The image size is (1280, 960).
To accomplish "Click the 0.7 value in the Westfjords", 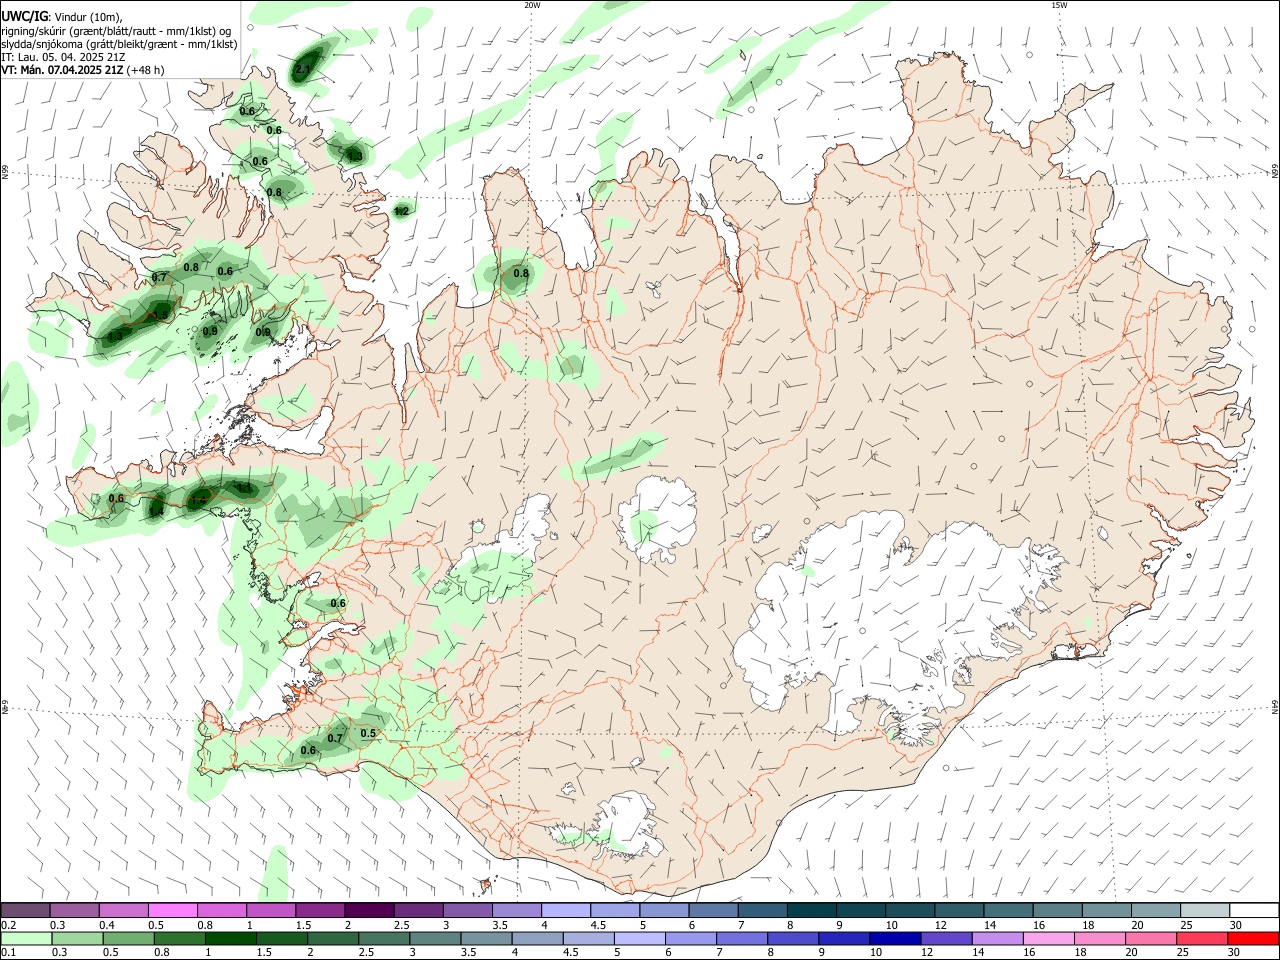I will 159,277.
